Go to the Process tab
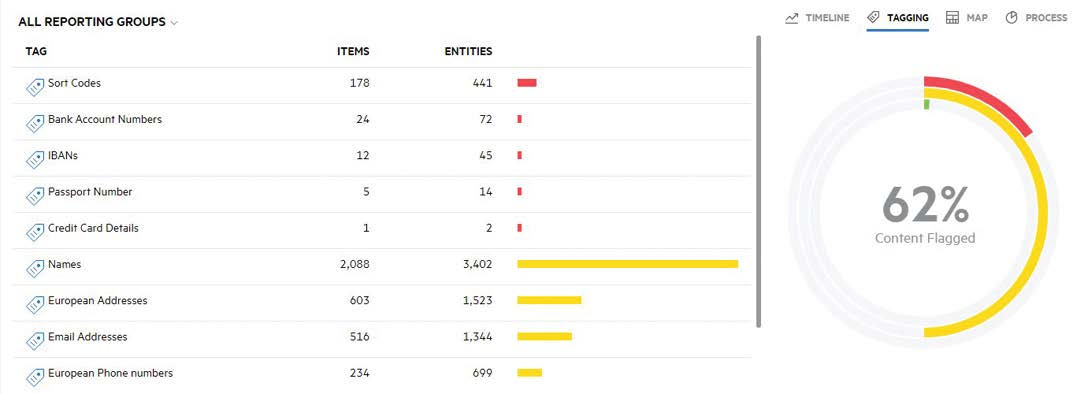The width and height of the screenshot is (1088, 394). coord(1037,18)
